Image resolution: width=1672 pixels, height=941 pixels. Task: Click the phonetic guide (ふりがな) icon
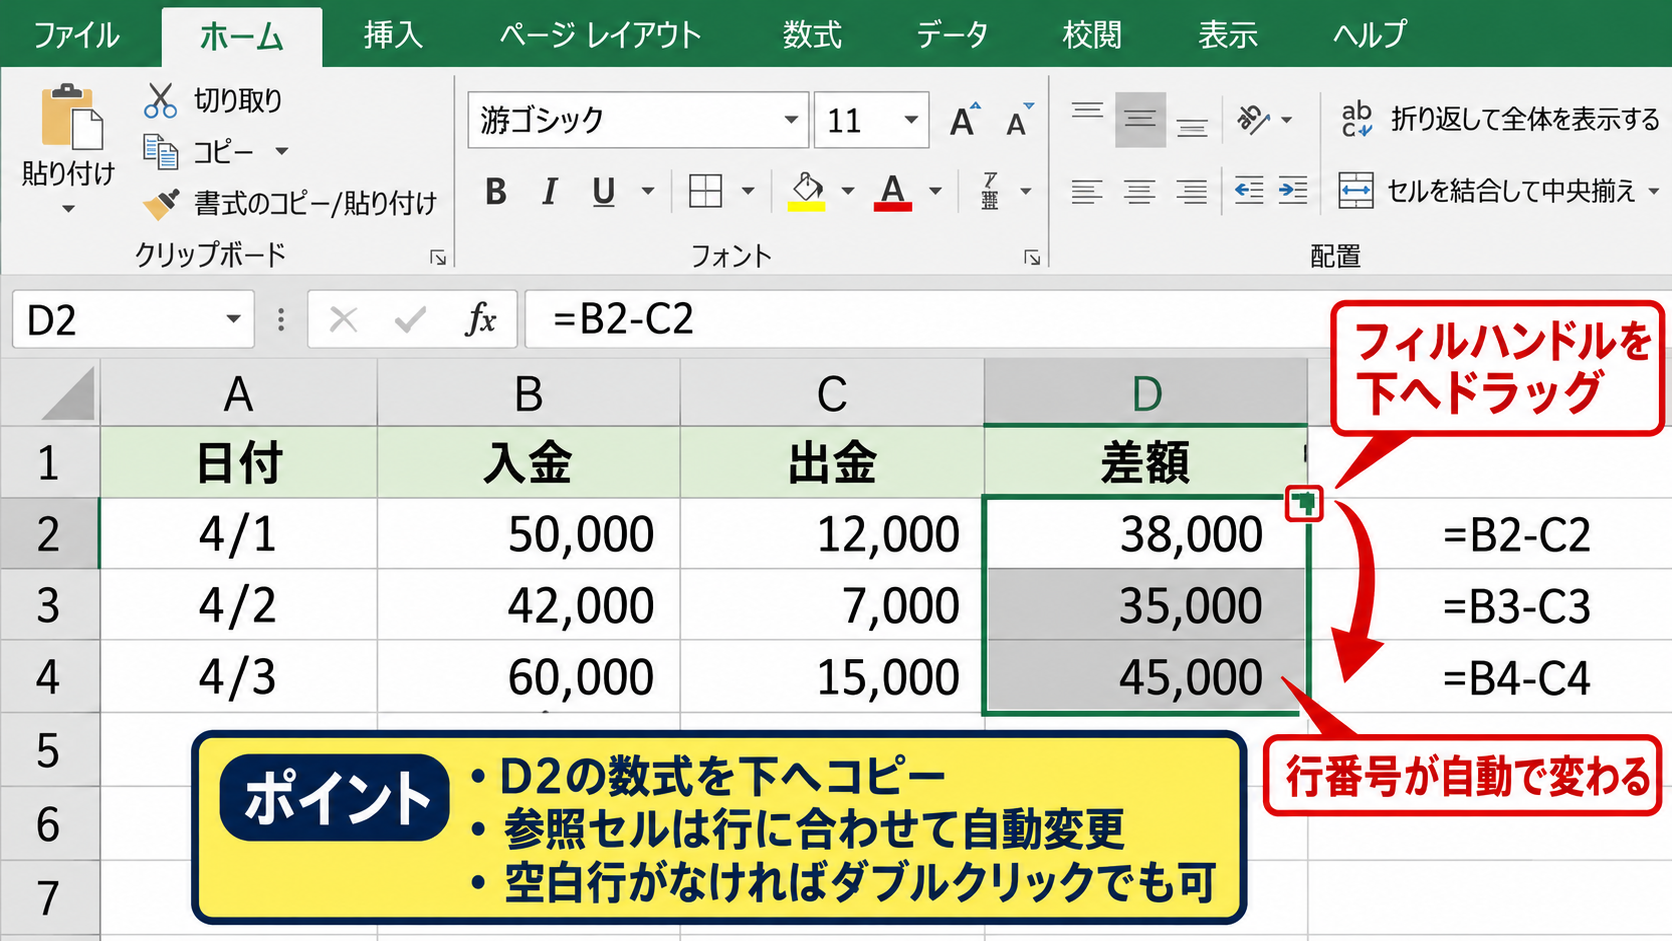[990, 190]
